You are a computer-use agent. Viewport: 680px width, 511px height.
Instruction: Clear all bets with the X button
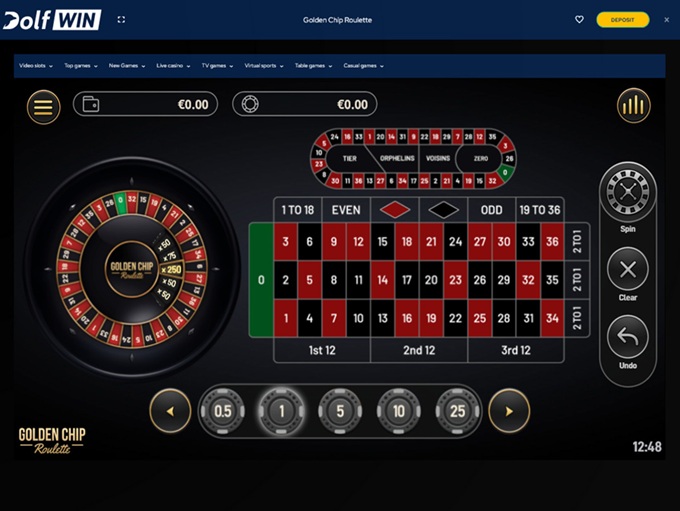[628, 269]
